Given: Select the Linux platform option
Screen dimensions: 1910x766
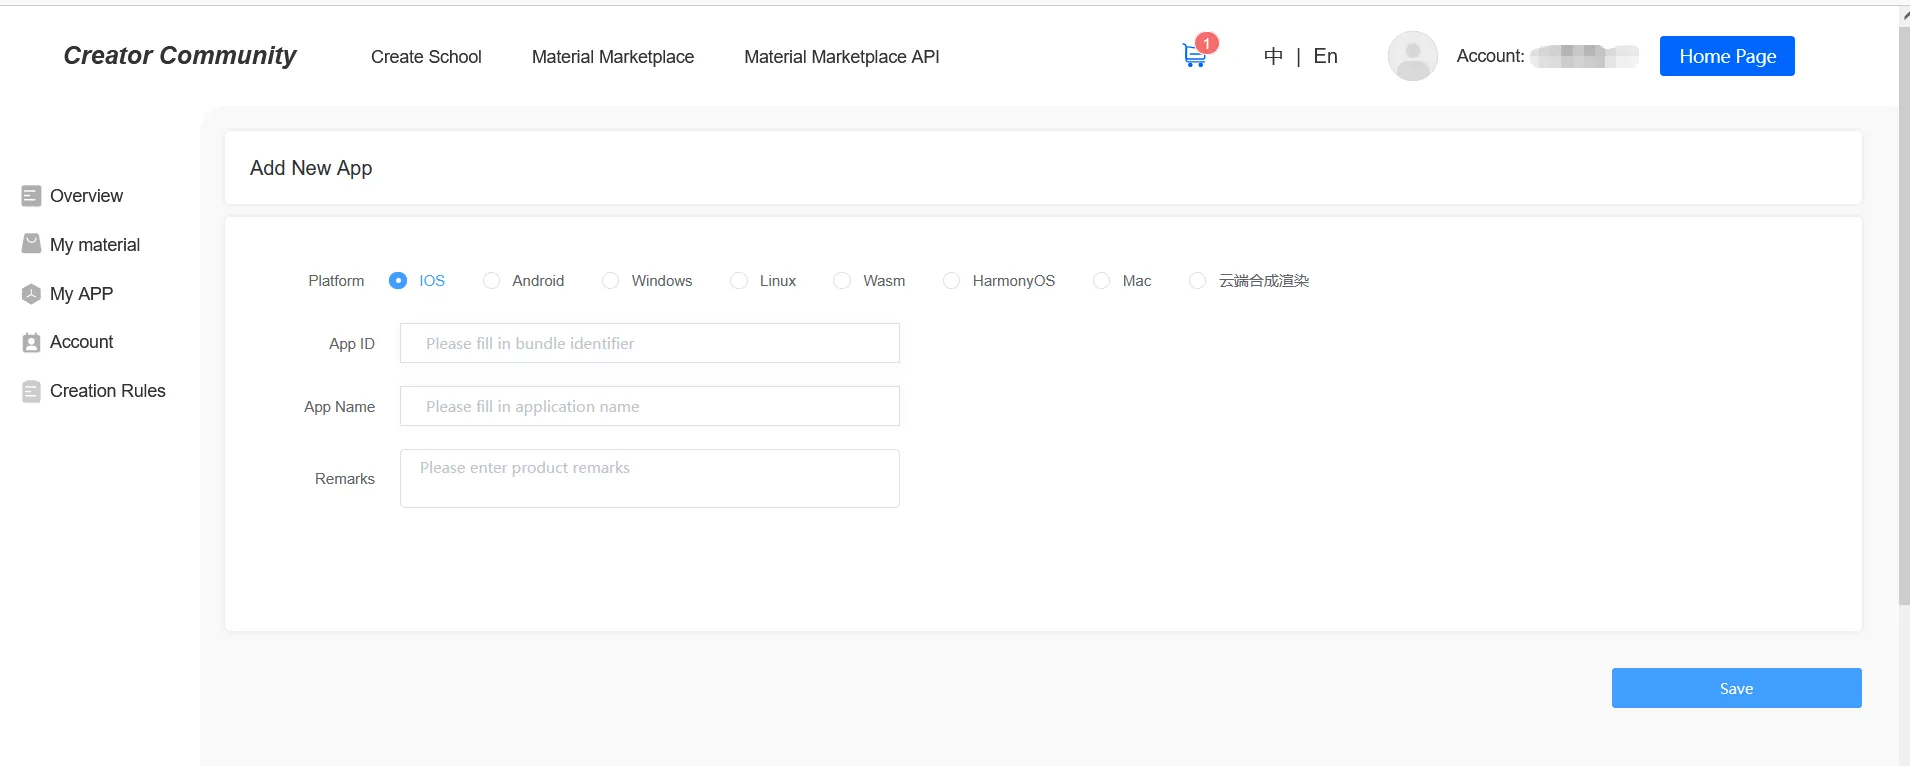Looking at the screenshot, I should 739,281.
